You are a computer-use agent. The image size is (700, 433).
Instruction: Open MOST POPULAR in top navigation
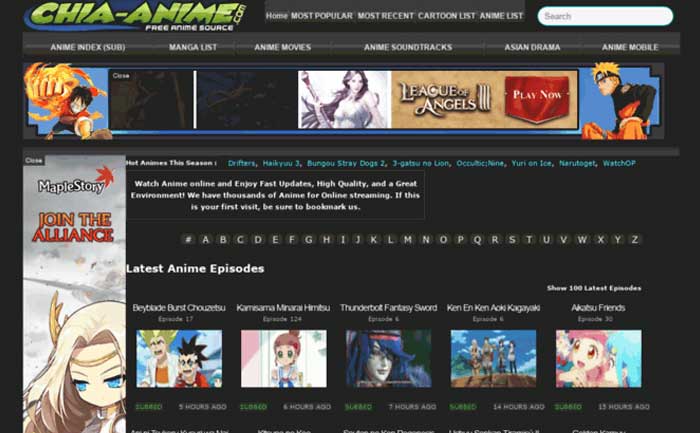322,16
